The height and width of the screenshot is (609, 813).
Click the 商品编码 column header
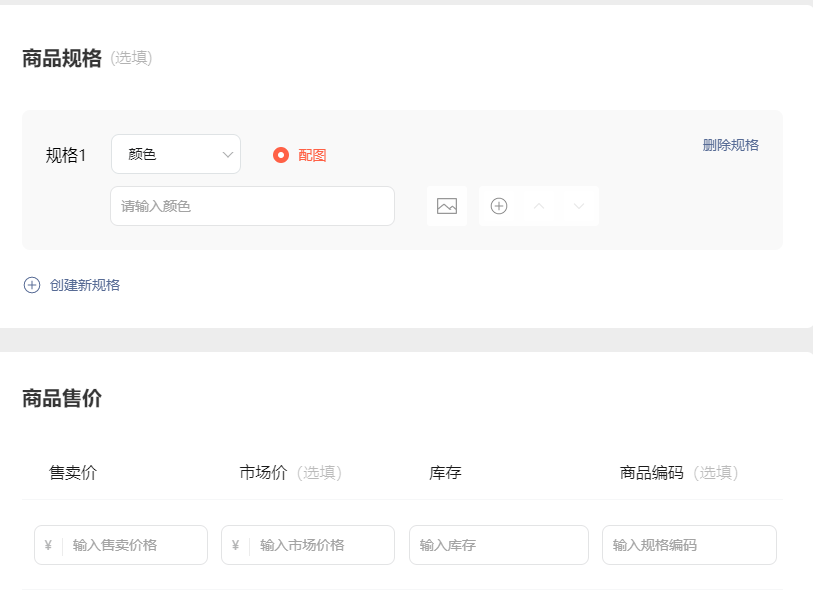tap(651, 473)
